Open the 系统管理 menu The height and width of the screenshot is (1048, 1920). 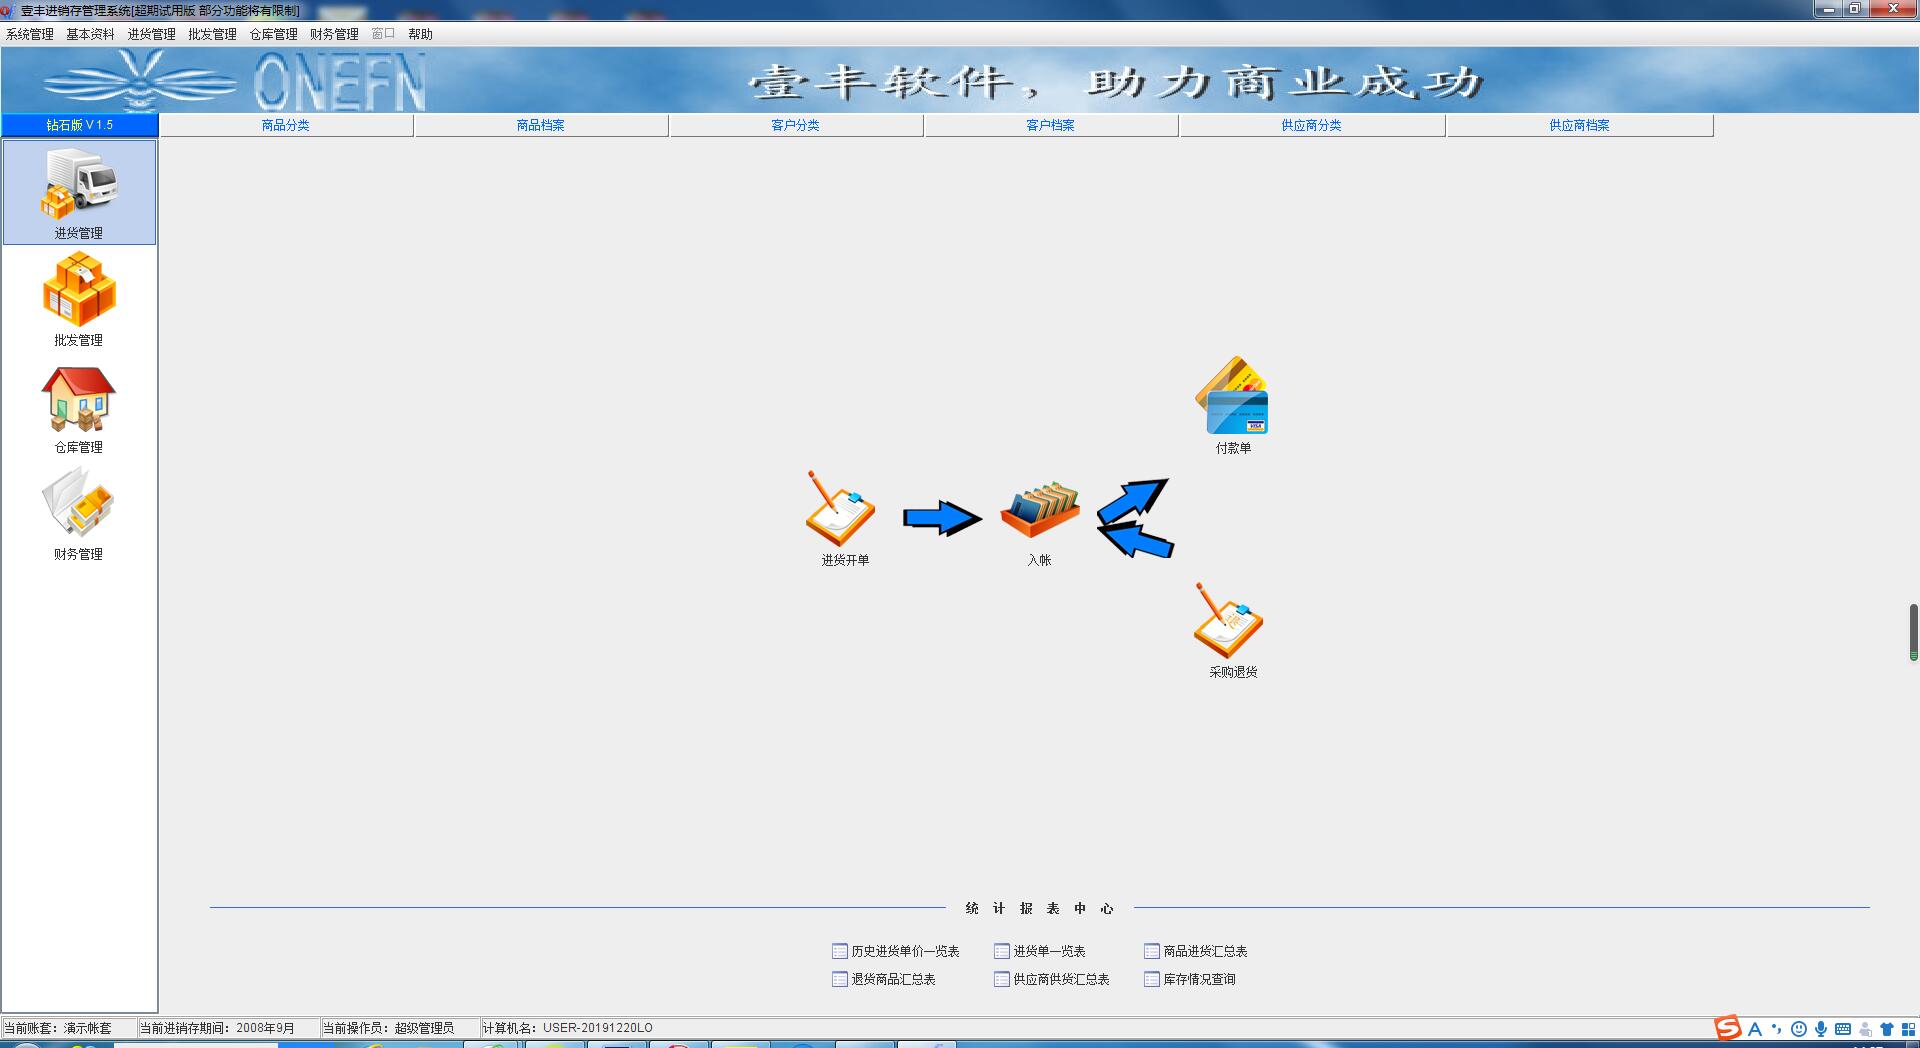[30, 34]
